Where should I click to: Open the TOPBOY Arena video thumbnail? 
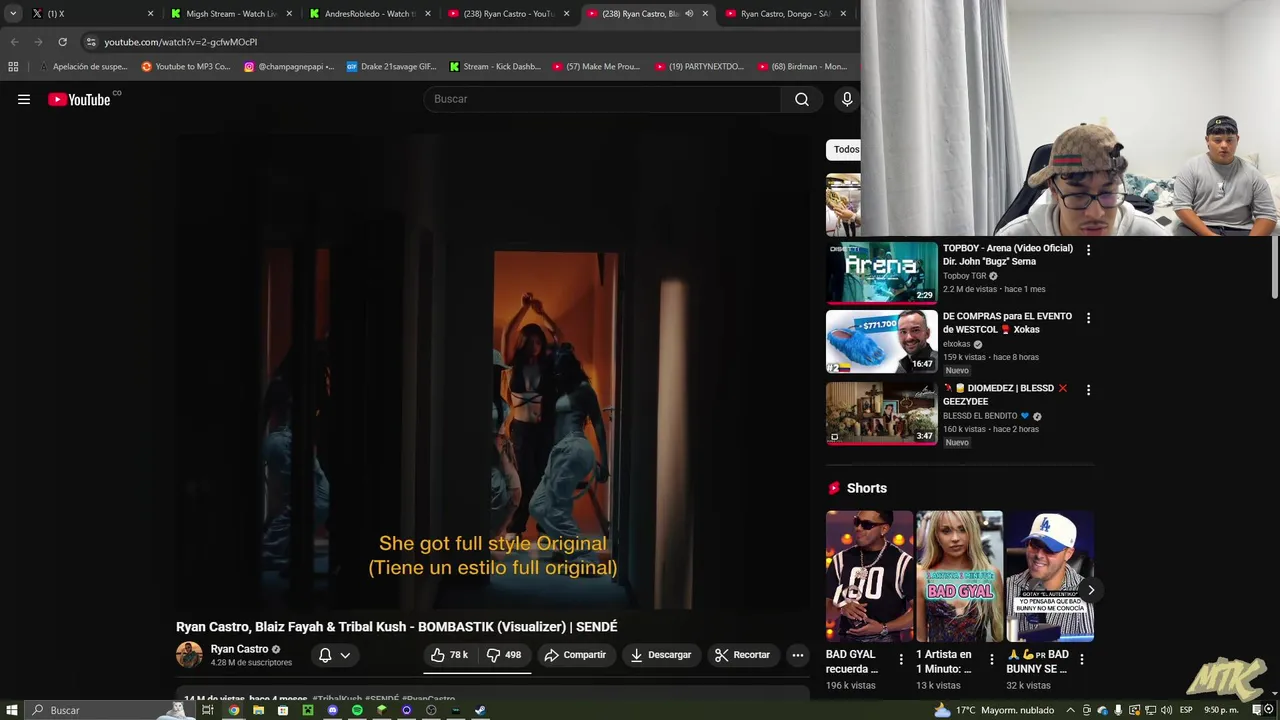tap(881, 272)
